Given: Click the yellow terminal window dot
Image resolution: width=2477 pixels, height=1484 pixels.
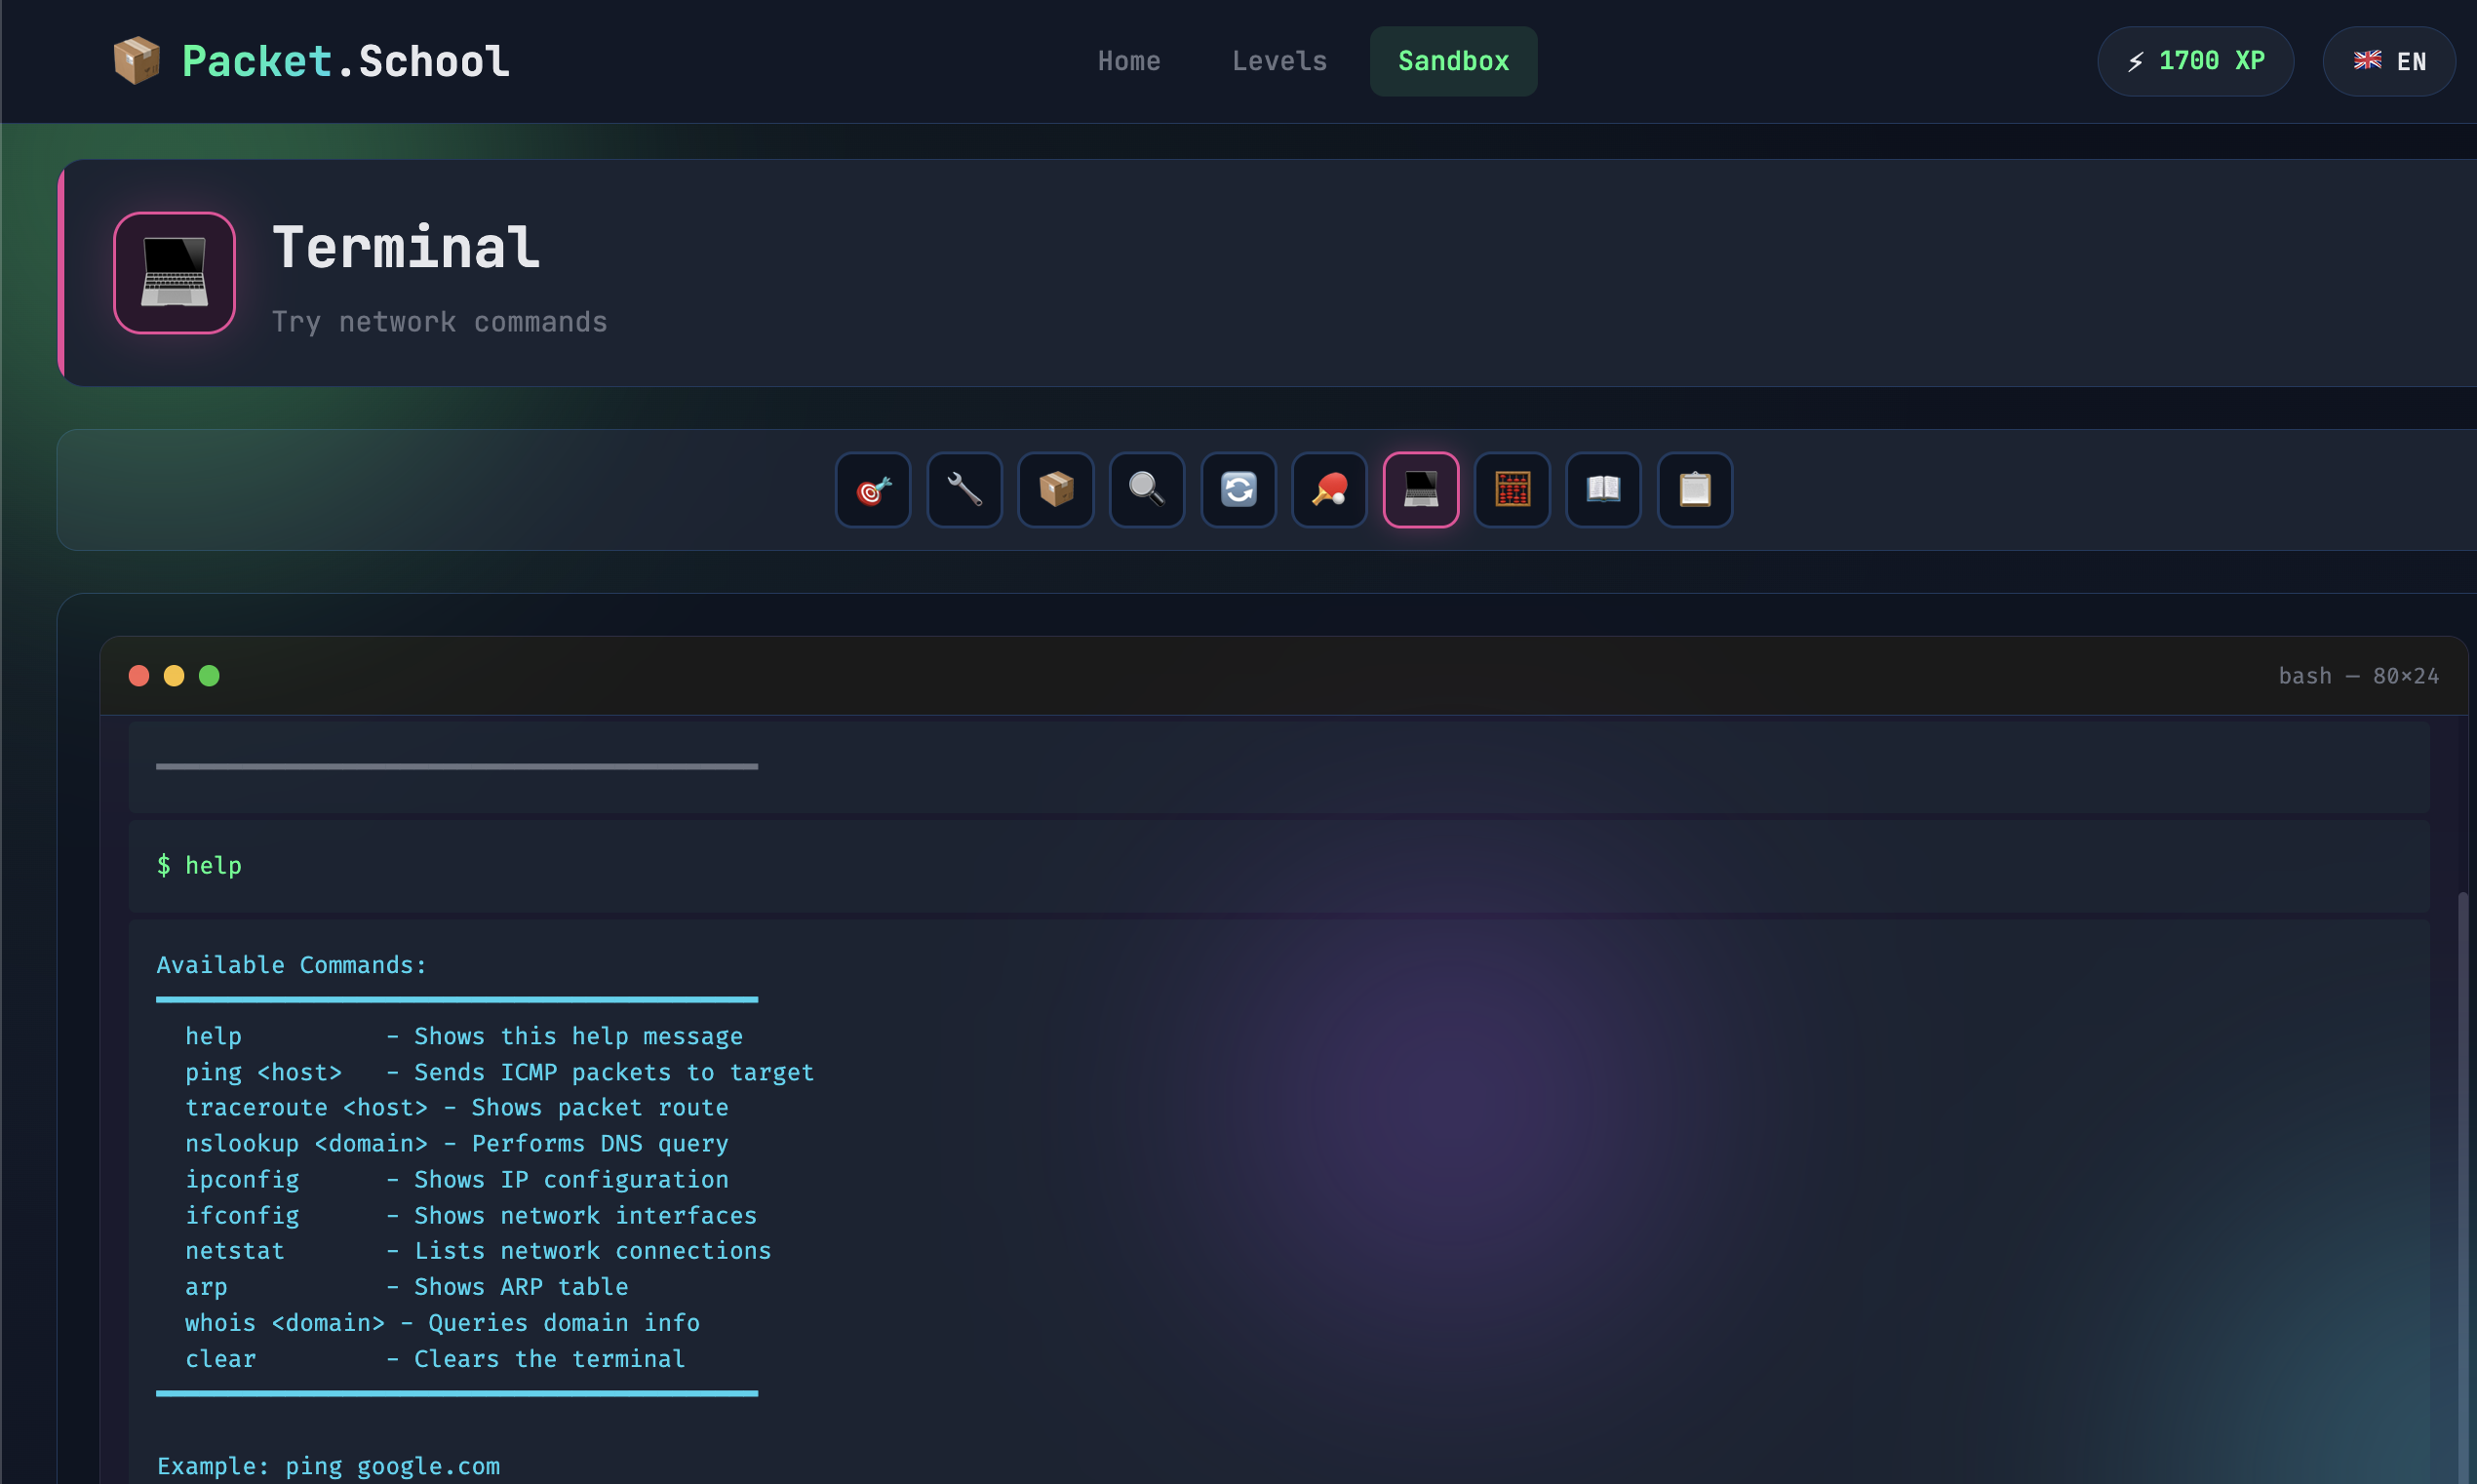Looking at the screenshot, I should [x=174, y=676].
